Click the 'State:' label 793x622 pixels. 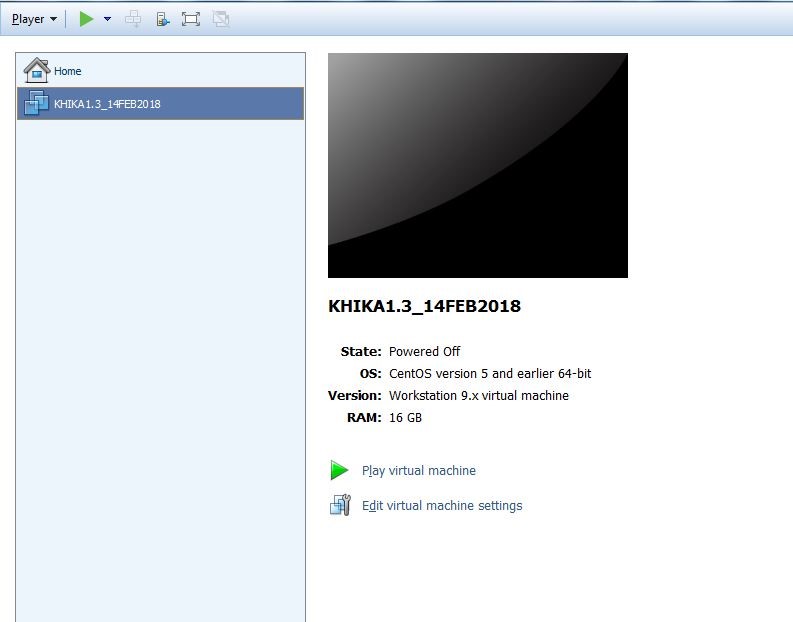point(361,351)
